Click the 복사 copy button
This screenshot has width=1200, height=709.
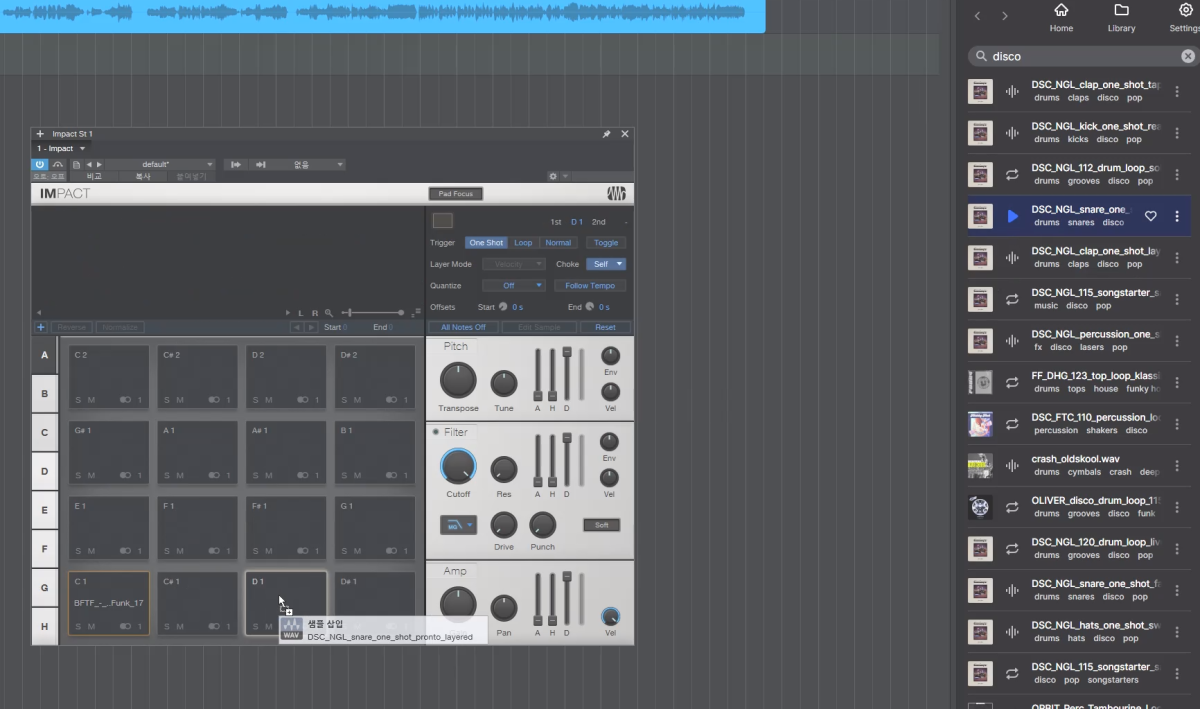(x=144, y=176)
